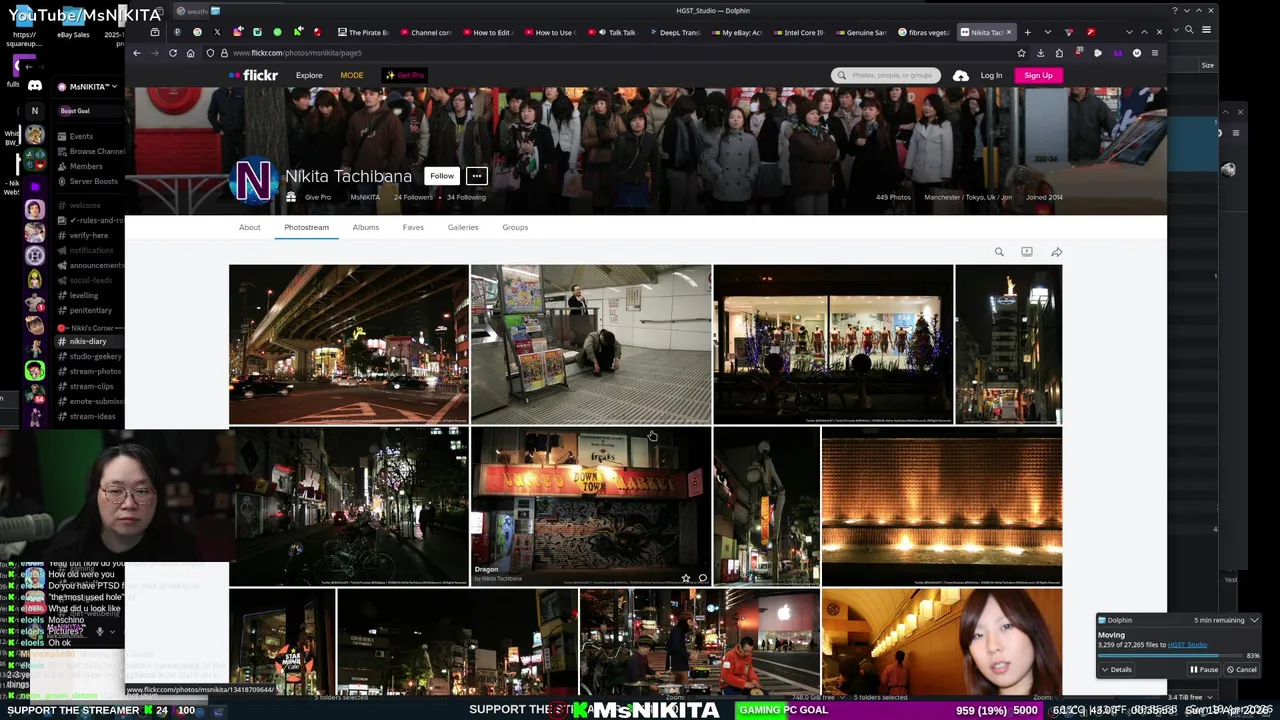Open the About tab
Viewport: 1280px width, 720px height.
click(249, 227)
